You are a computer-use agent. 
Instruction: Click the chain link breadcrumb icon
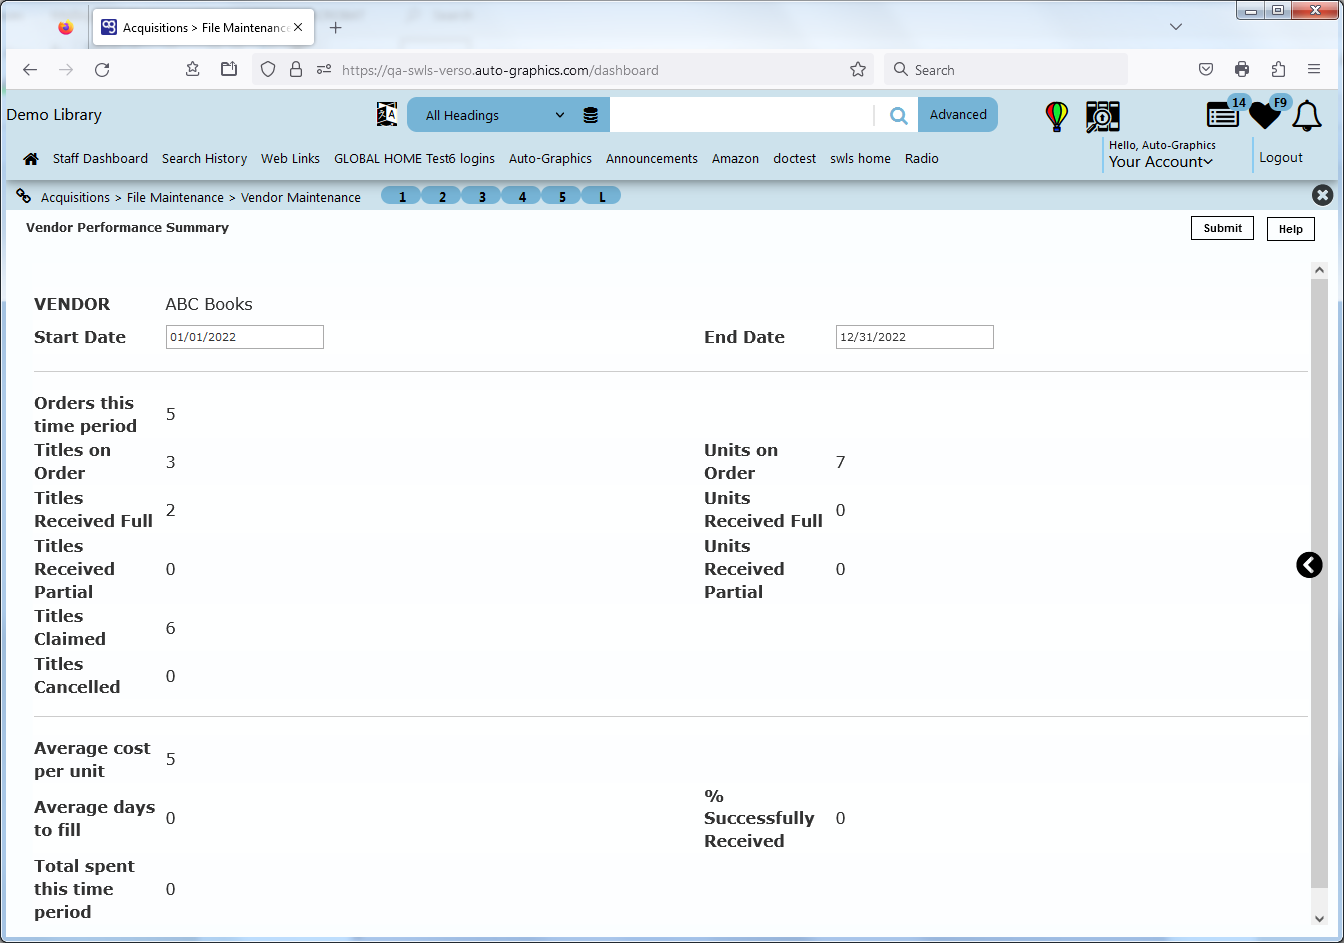pos(24,196)
